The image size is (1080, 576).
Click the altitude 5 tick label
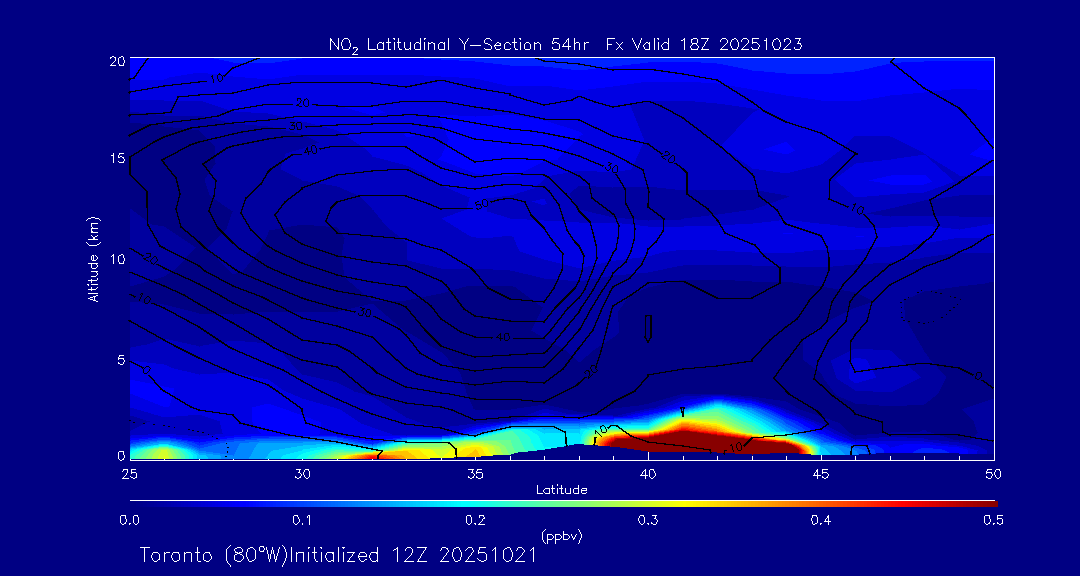tap(120, 359)
